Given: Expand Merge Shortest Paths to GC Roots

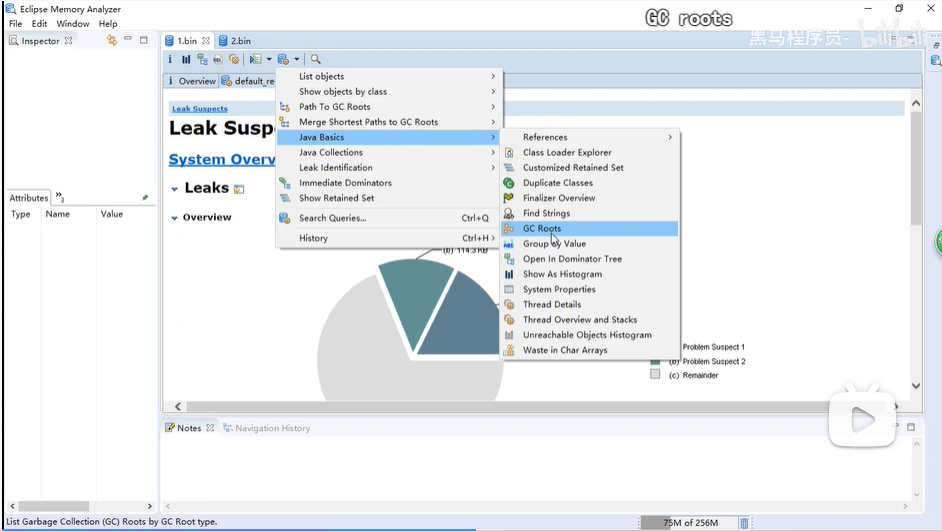Looking at the screenshot, I should (388, 122).
